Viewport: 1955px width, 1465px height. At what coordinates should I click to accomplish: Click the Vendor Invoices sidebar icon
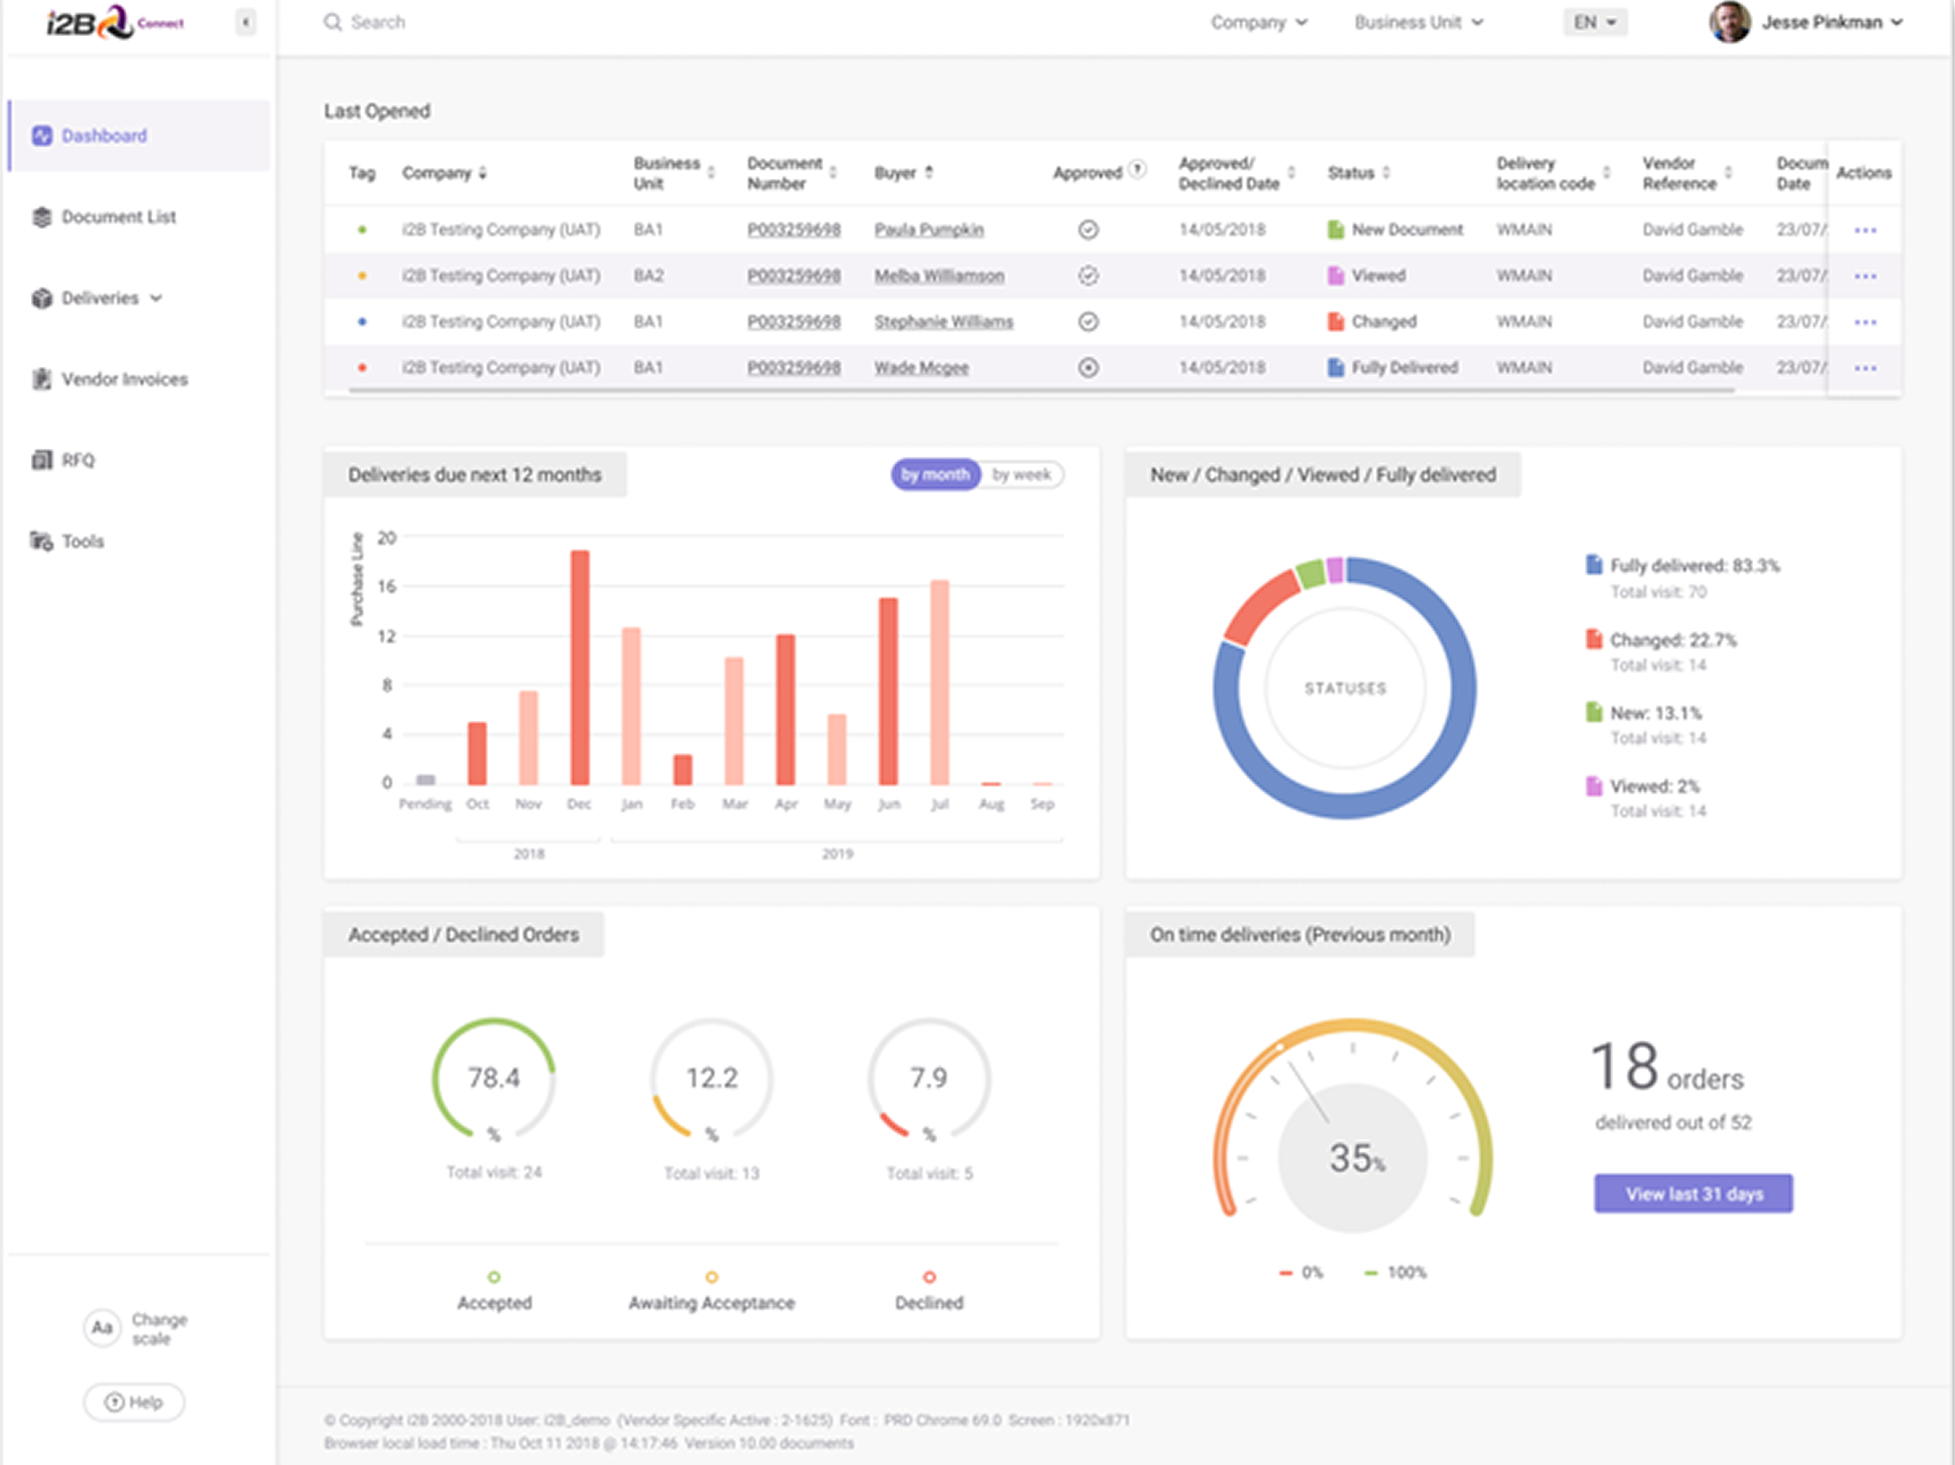click(41, 379)
